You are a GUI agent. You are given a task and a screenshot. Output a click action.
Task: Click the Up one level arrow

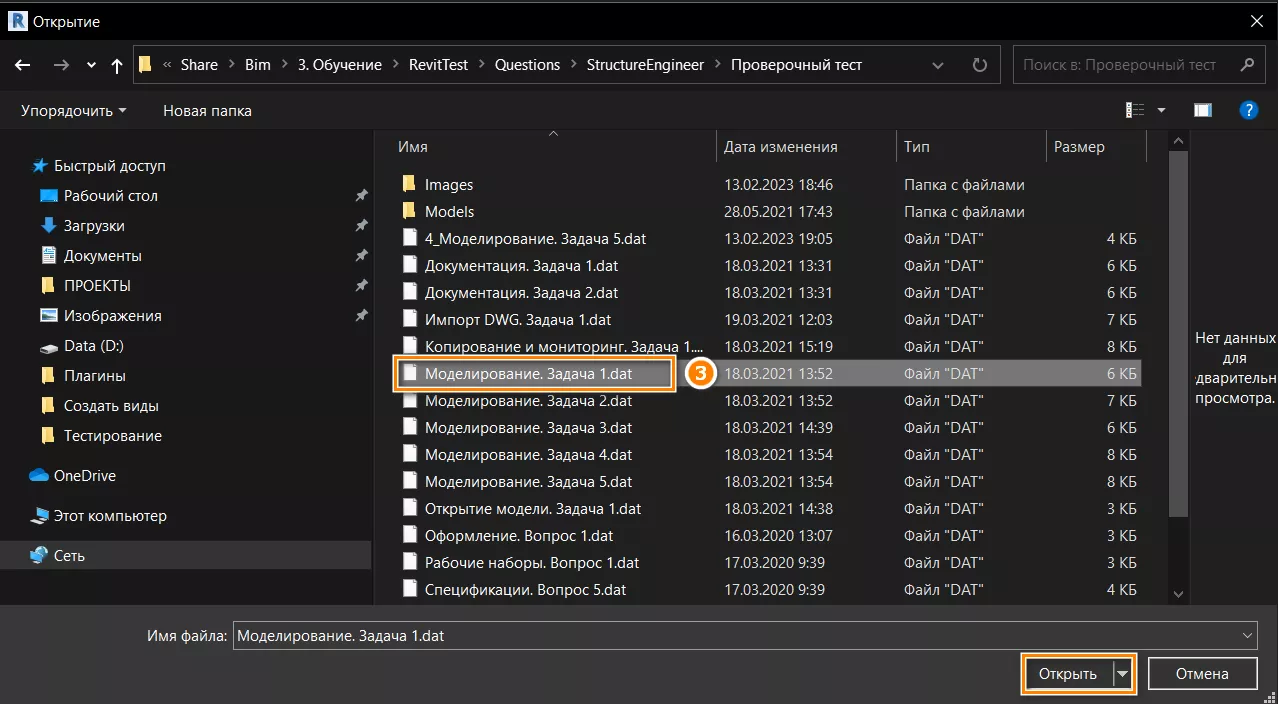(x=117, y=65)
